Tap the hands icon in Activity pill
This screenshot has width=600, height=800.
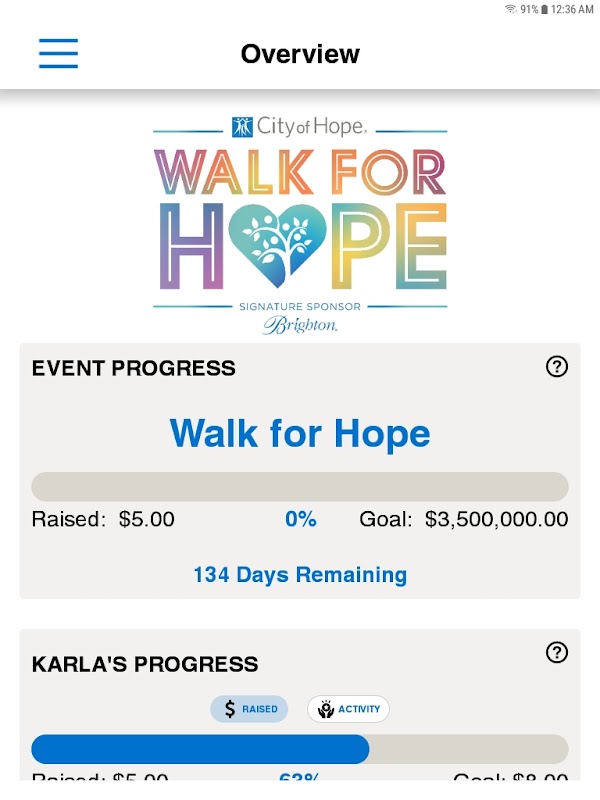pyautogui.click(x=326, y=709)
